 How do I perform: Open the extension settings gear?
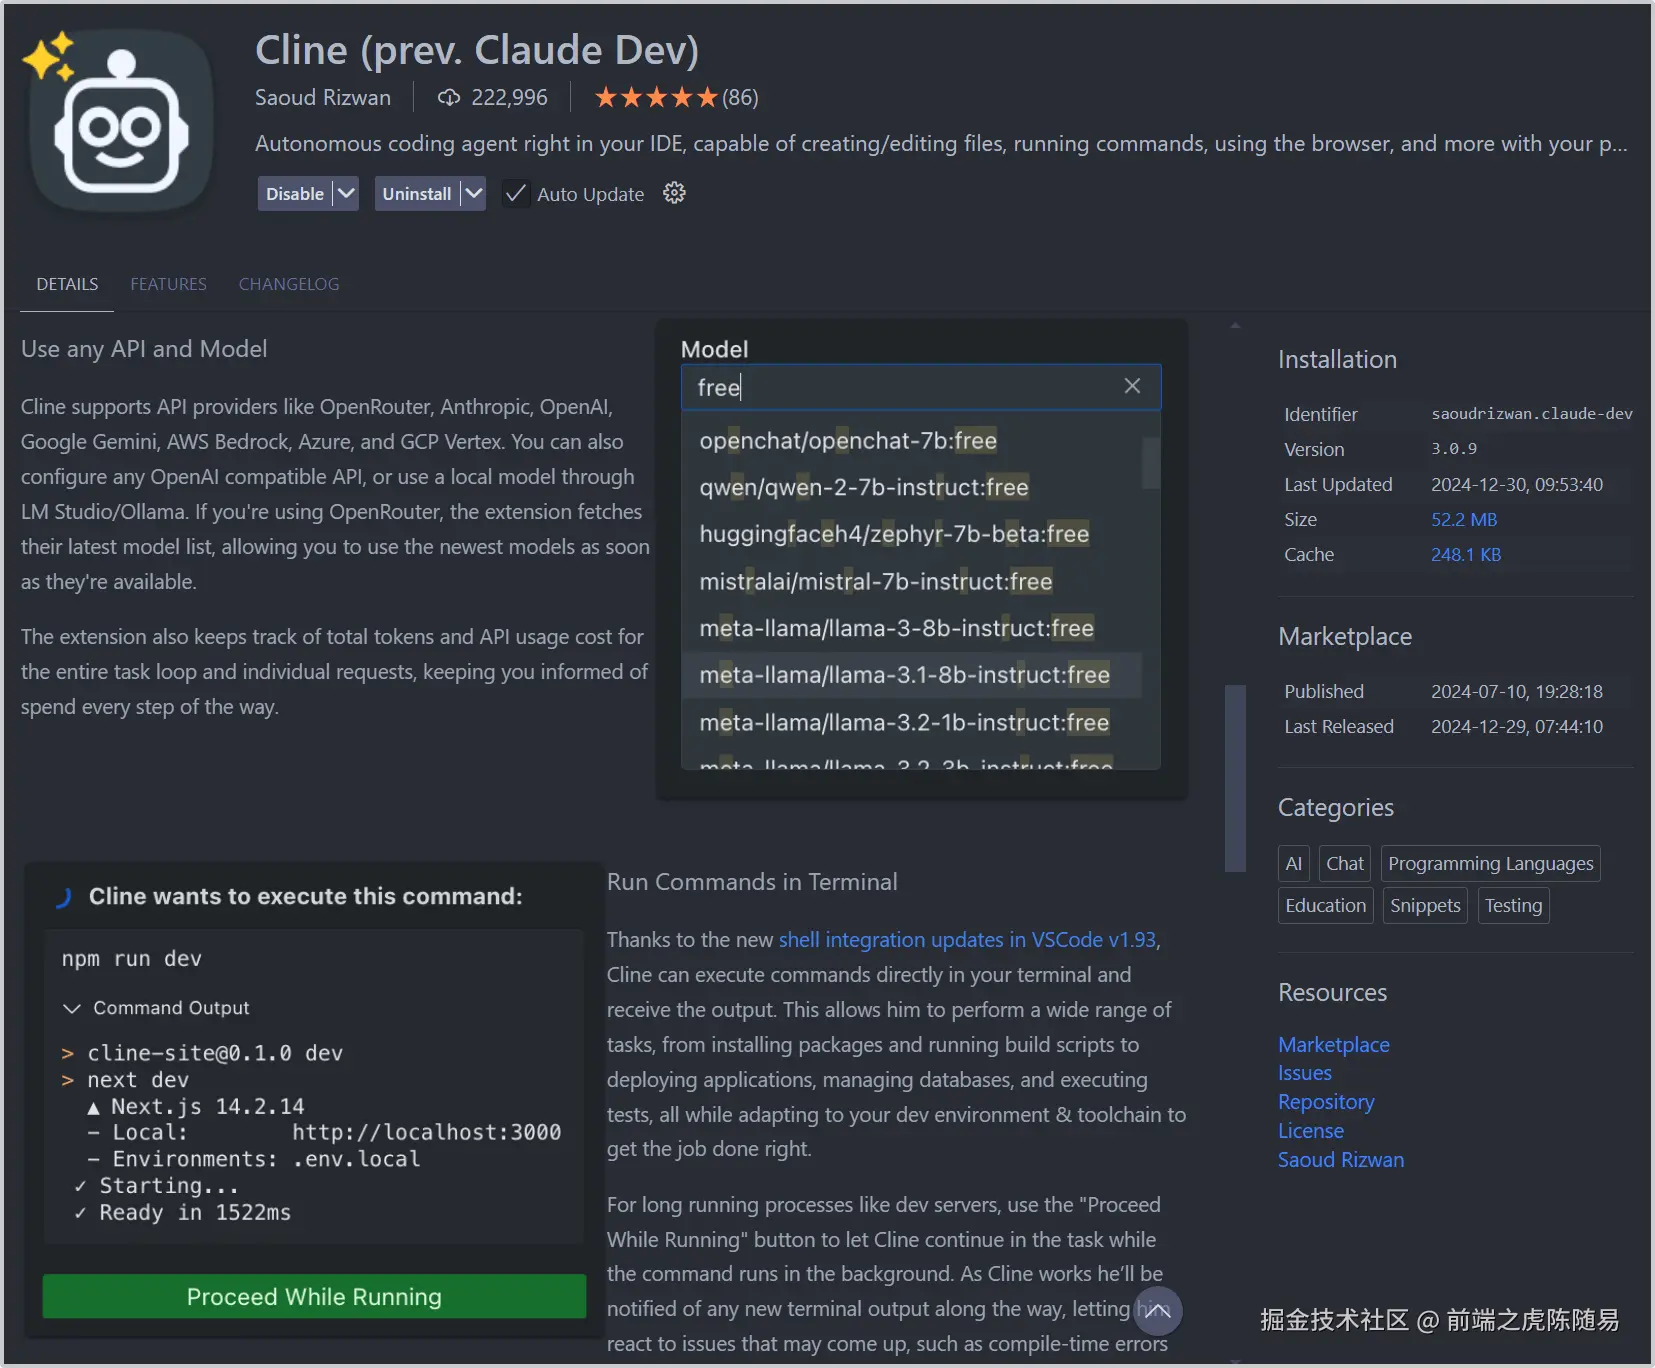click(675, 193)
